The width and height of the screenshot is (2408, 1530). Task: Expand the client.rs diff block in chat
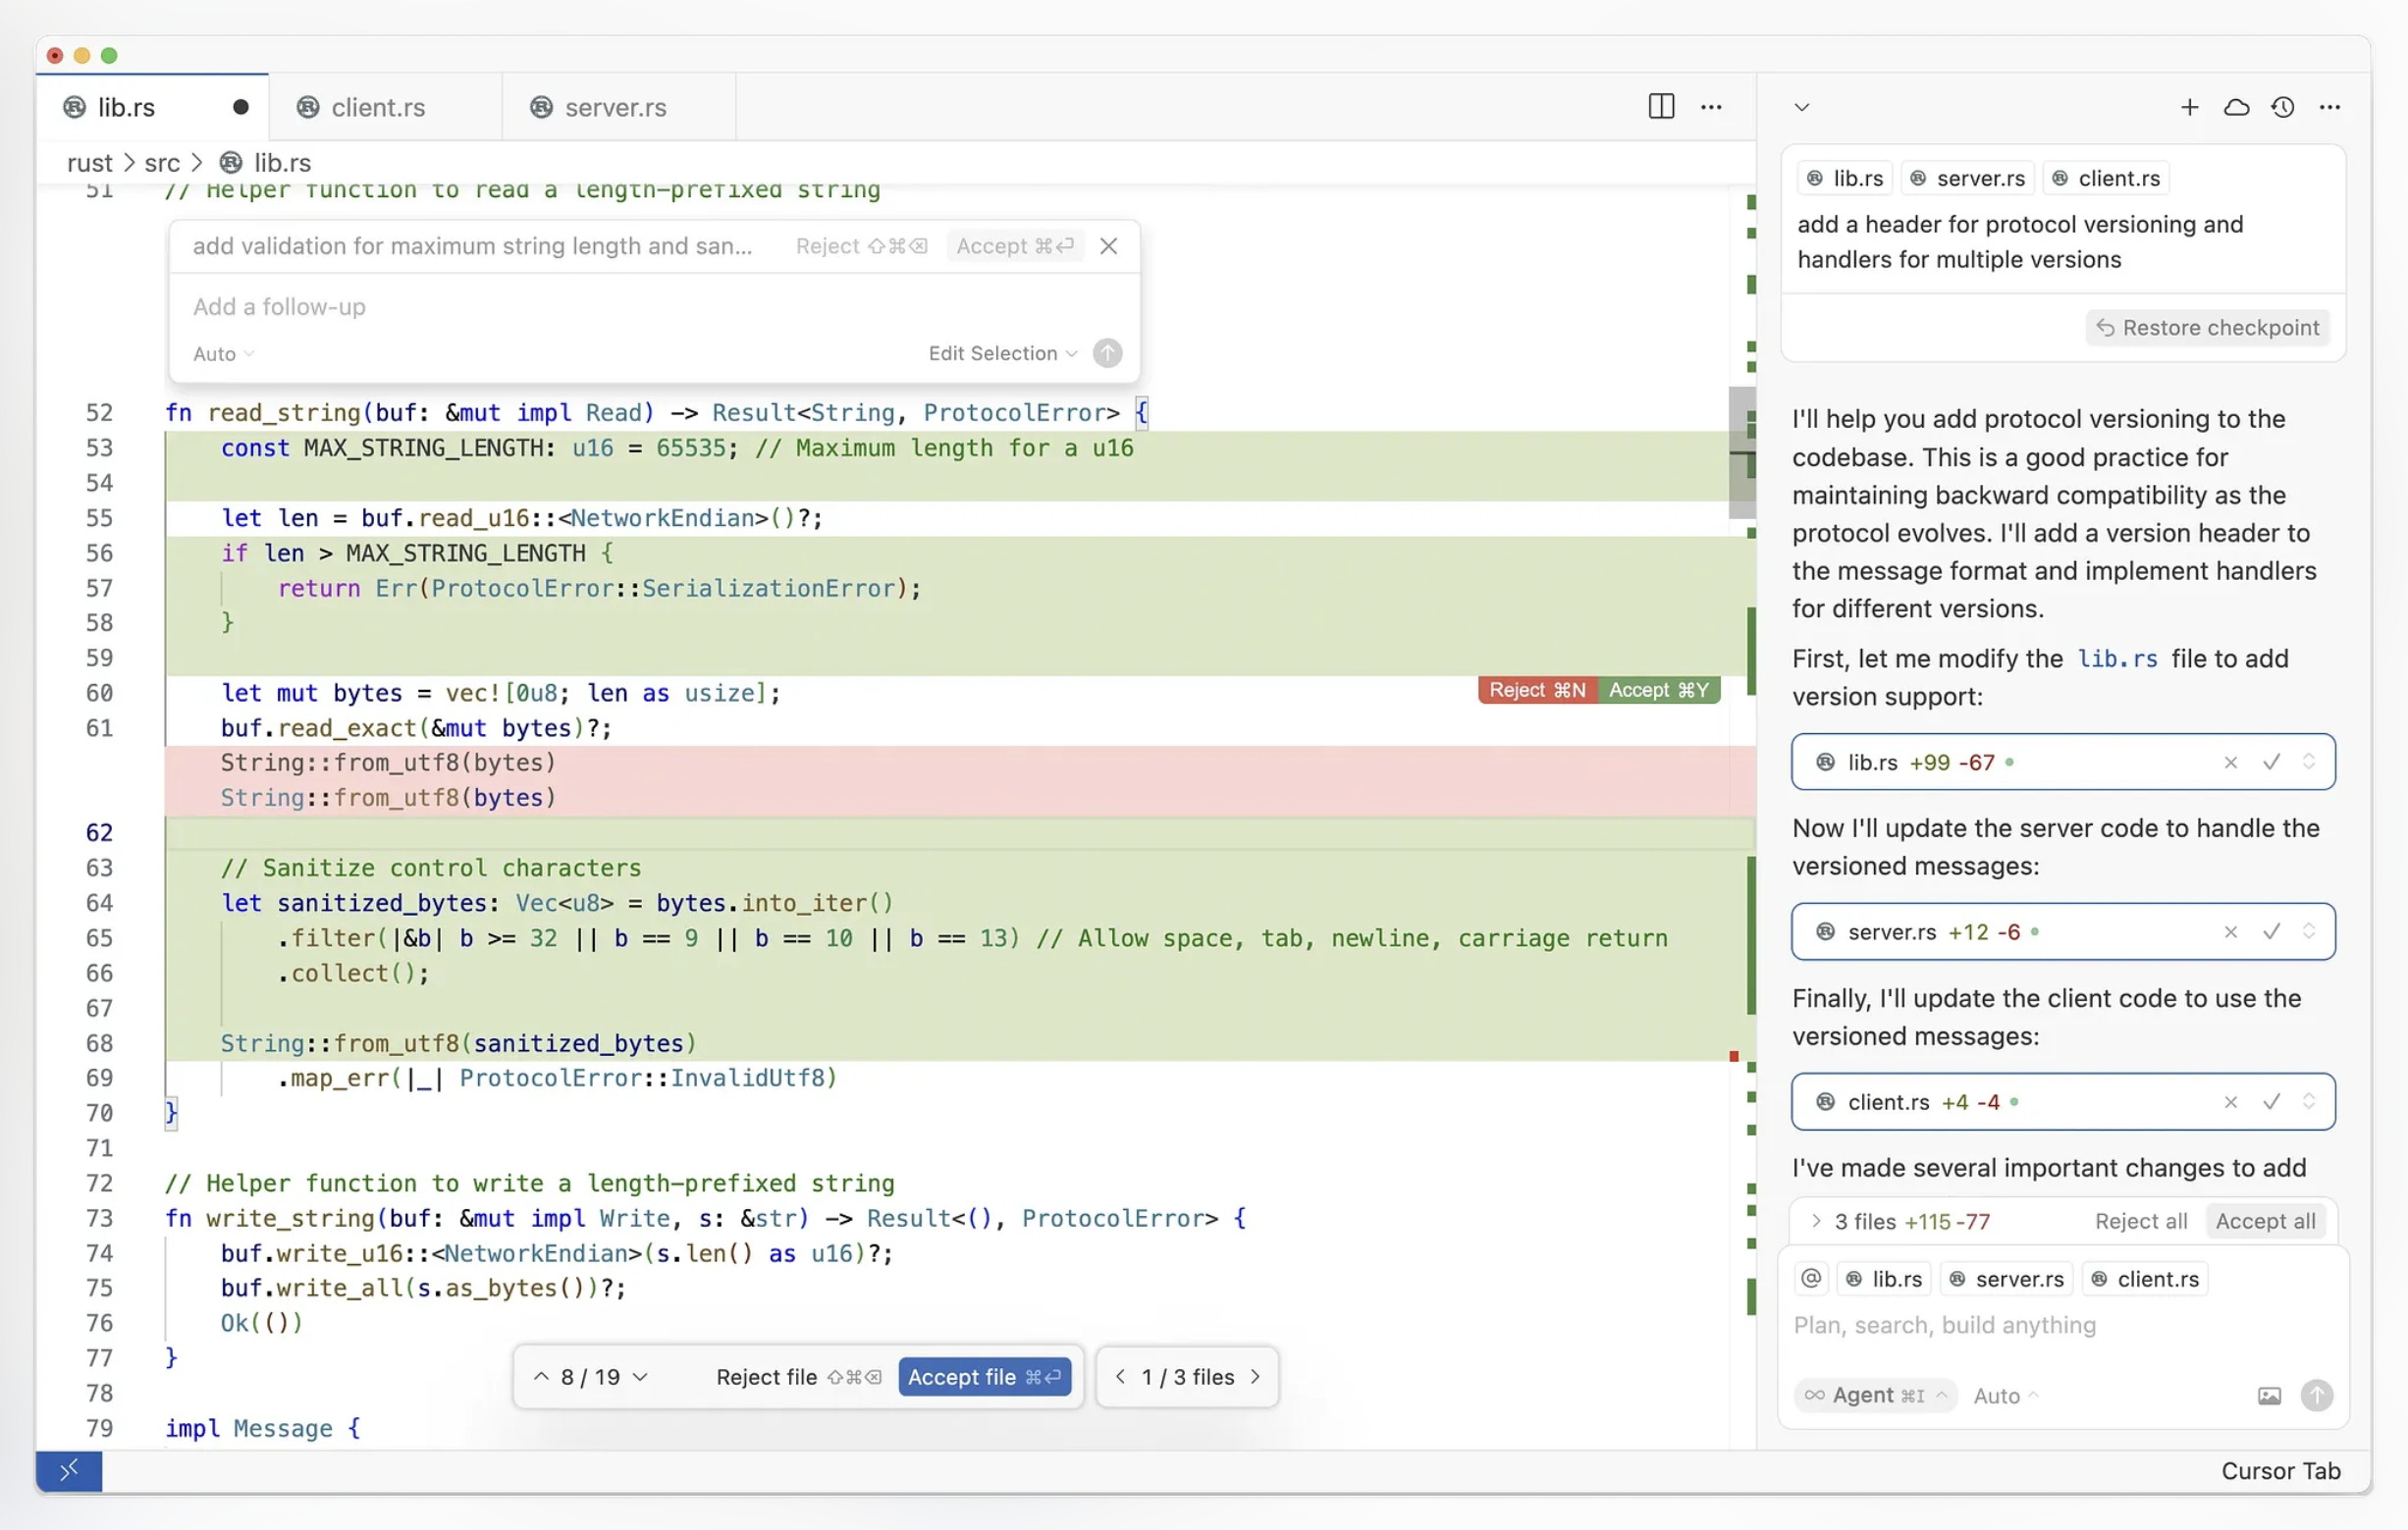point(2308,1102)
